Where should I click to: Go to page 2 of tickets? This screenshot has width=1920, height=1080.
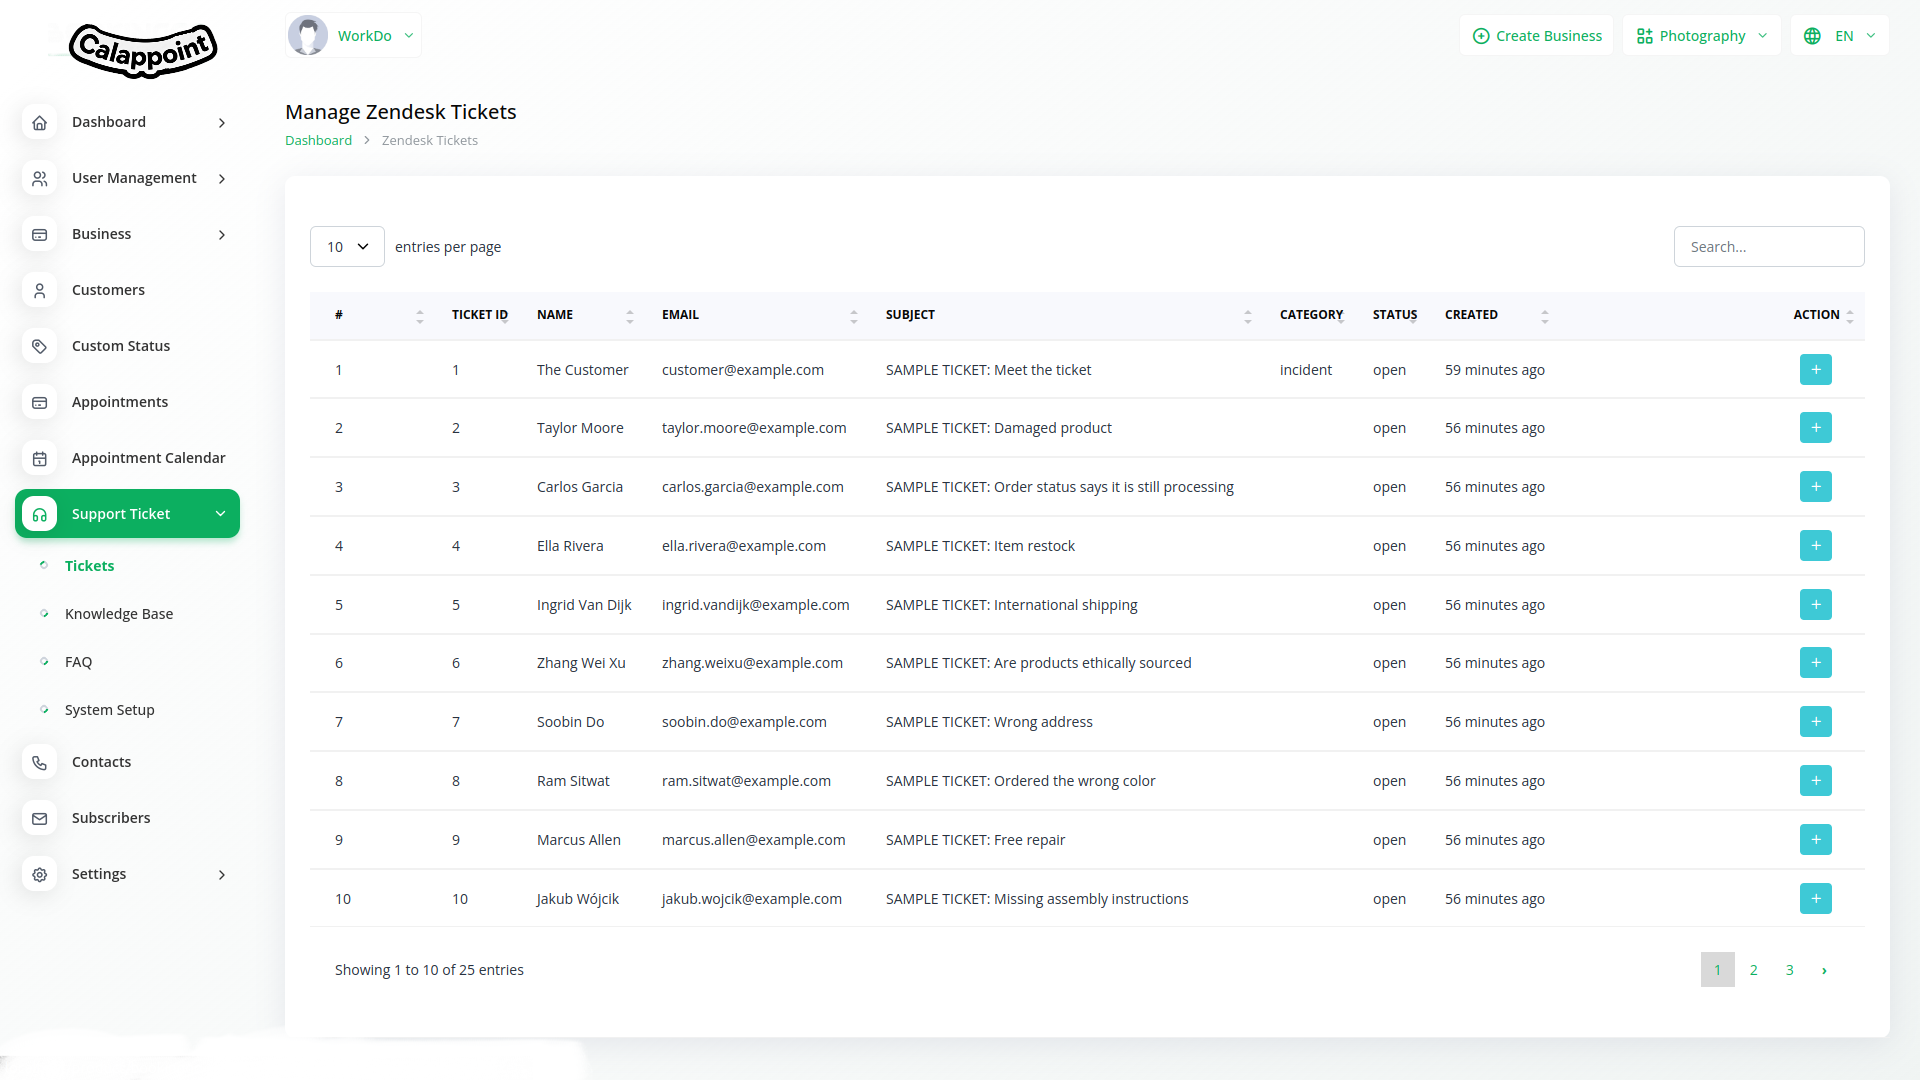[1754, 970]
